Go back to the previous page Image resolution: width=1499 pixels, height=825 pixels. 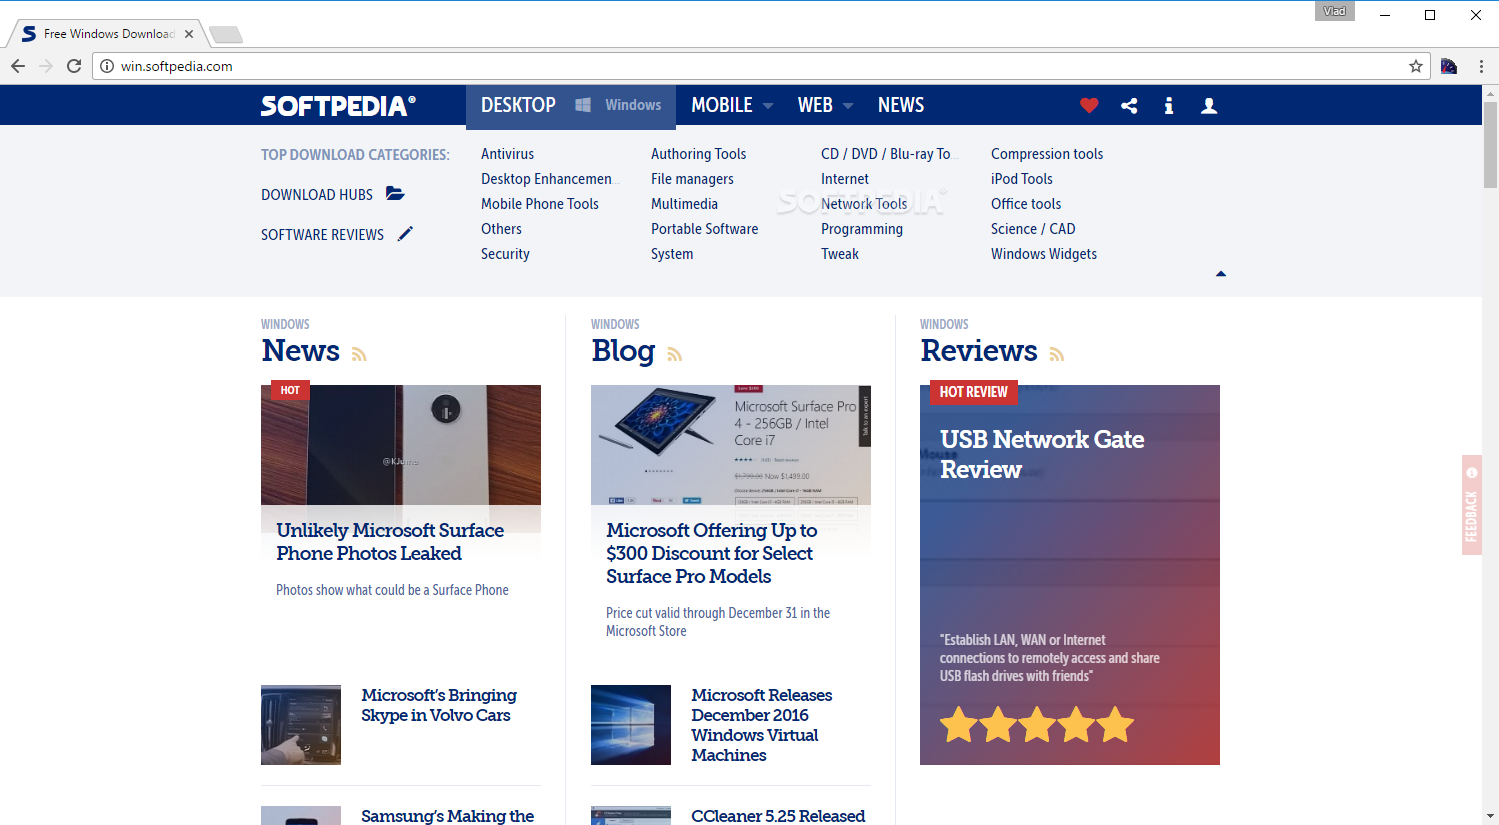point(18,66)
